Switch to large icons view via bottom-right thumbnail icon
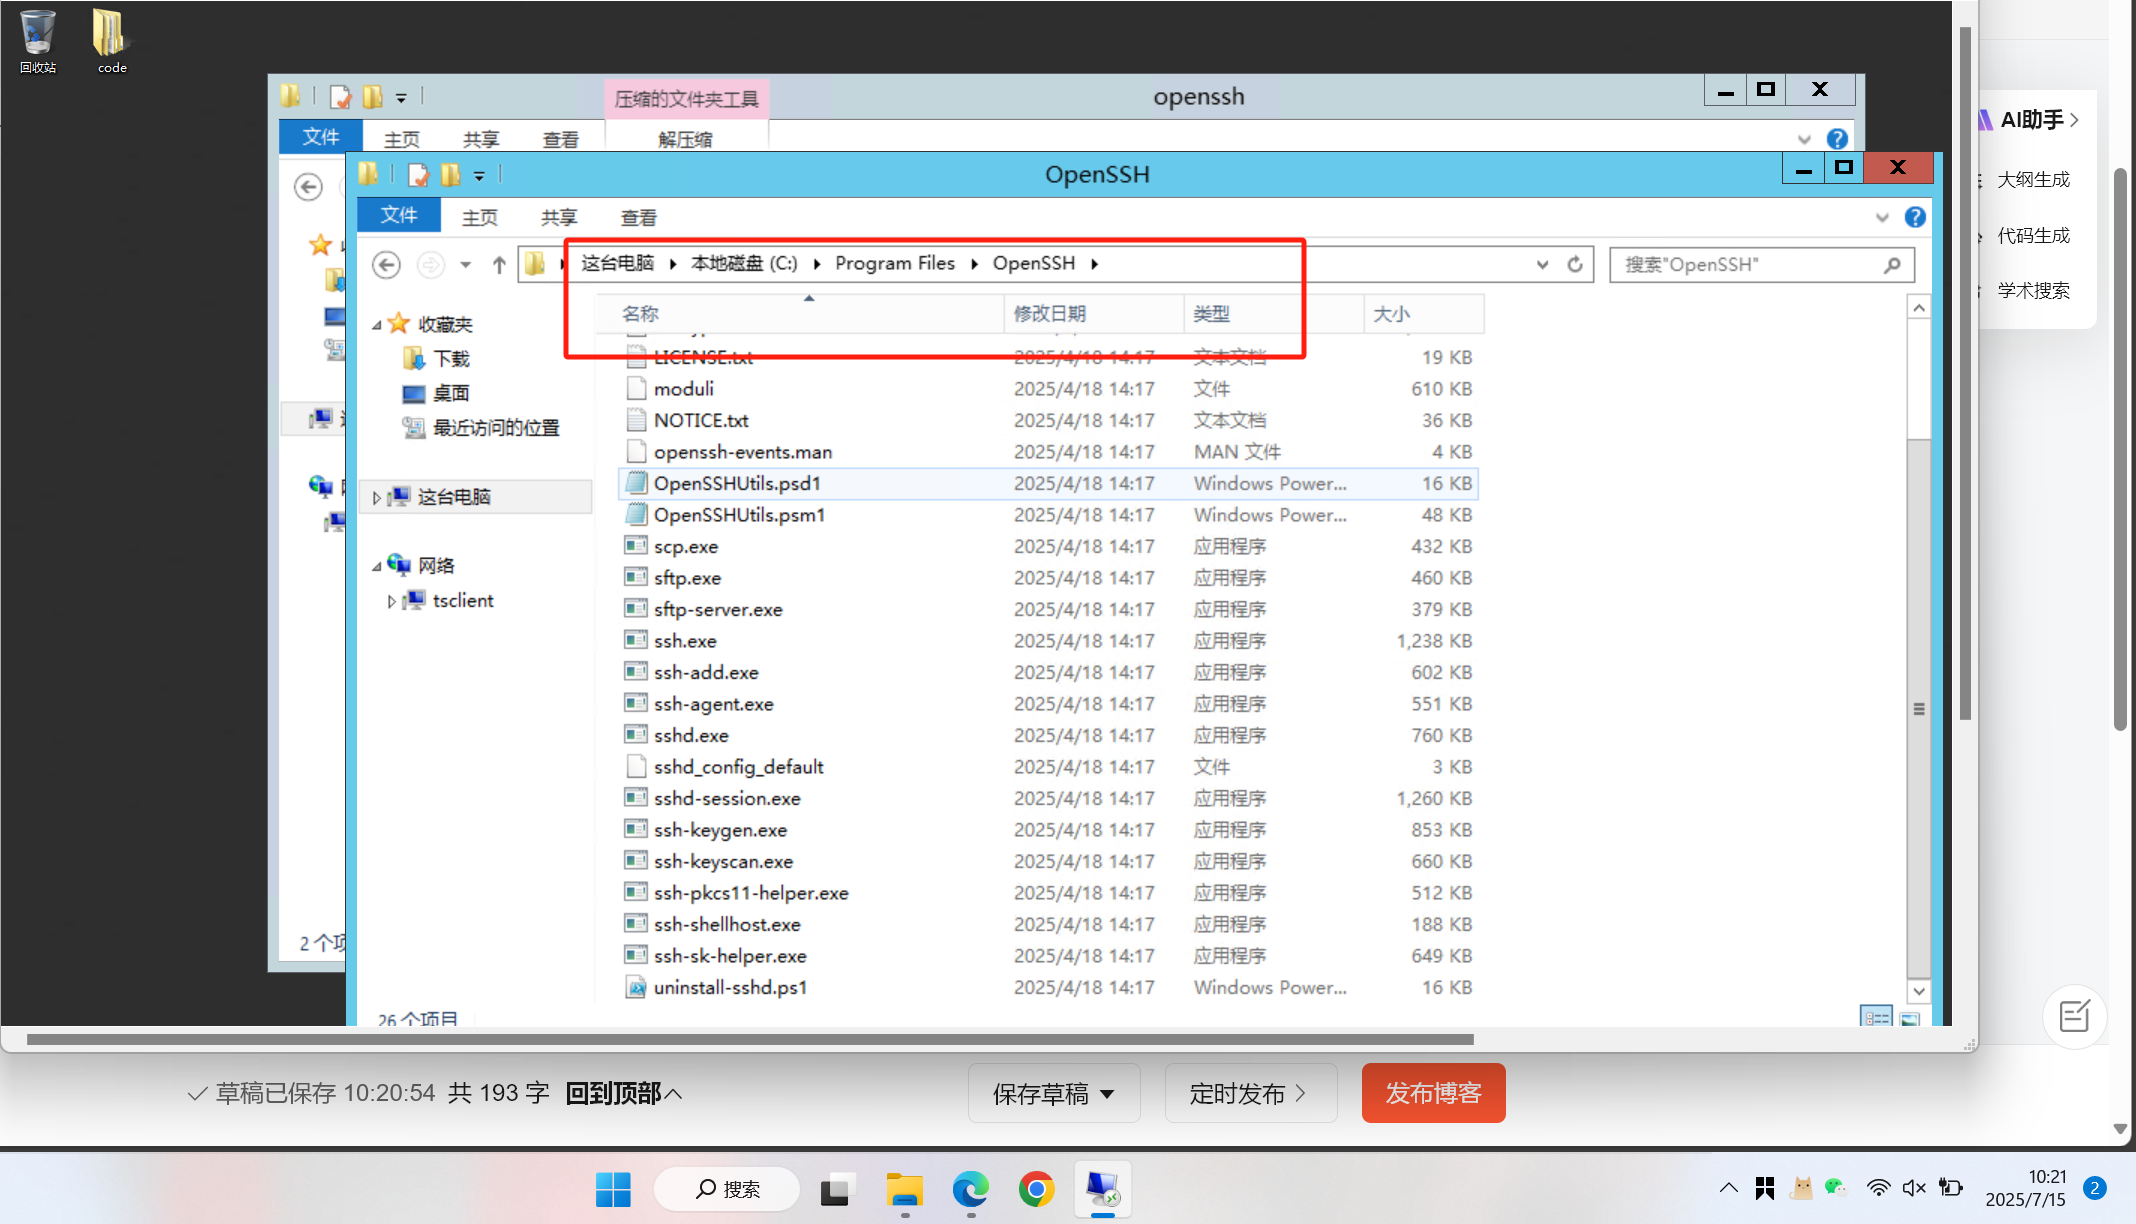 (1910, 1021)
